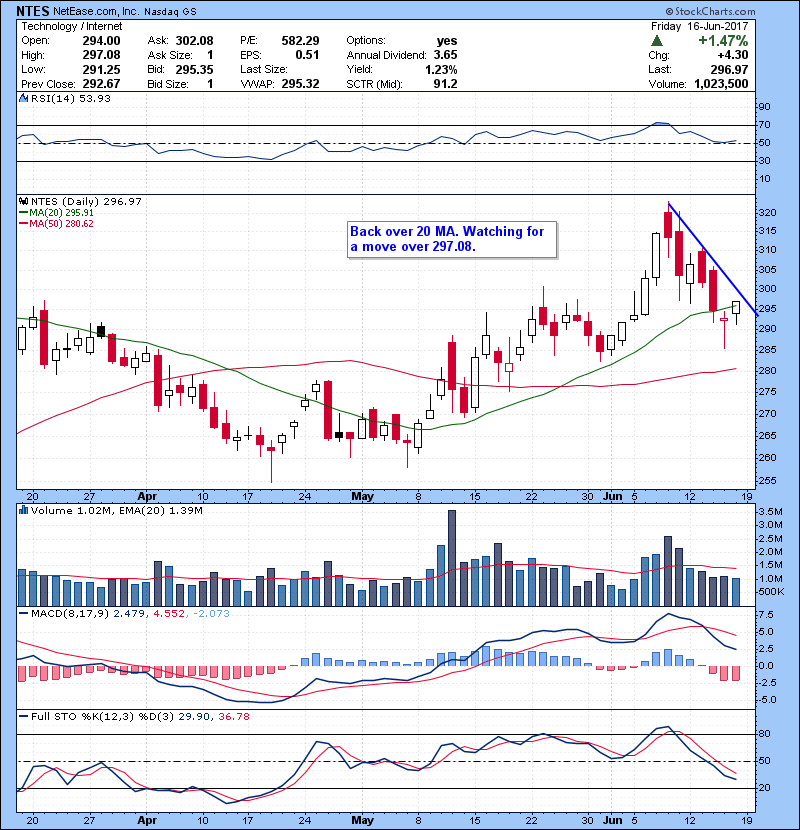Click the Chg value +4.30
Image resolution: width=800 pixels, height=830 pixels.
coord(733,55)
